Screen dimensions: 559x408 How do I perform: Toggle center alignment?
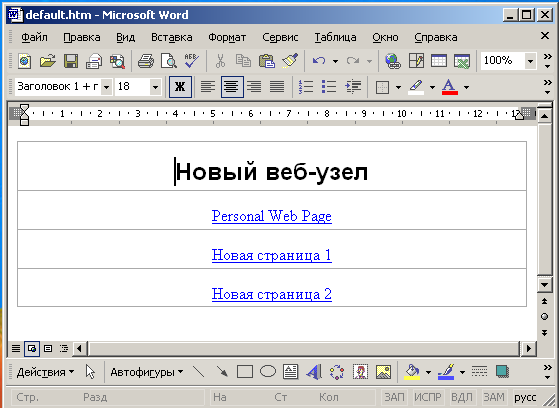(232, 87)
